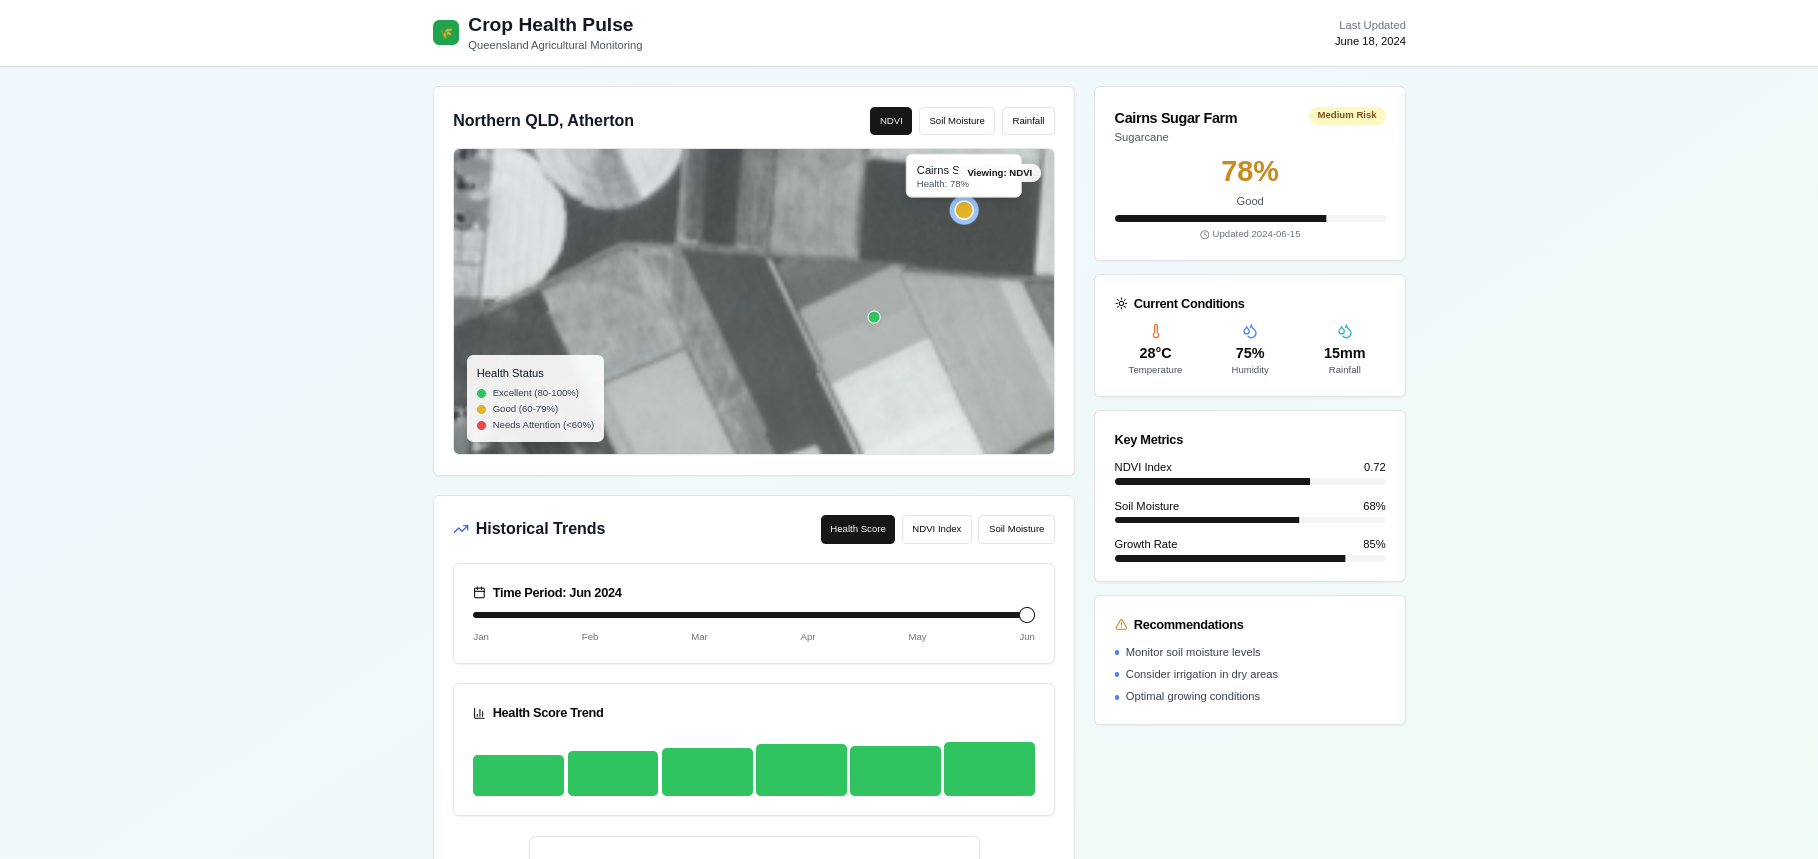Click the Key Metrics heading
Viewport: 1818px width, 859px height.
pos(1149,440)
